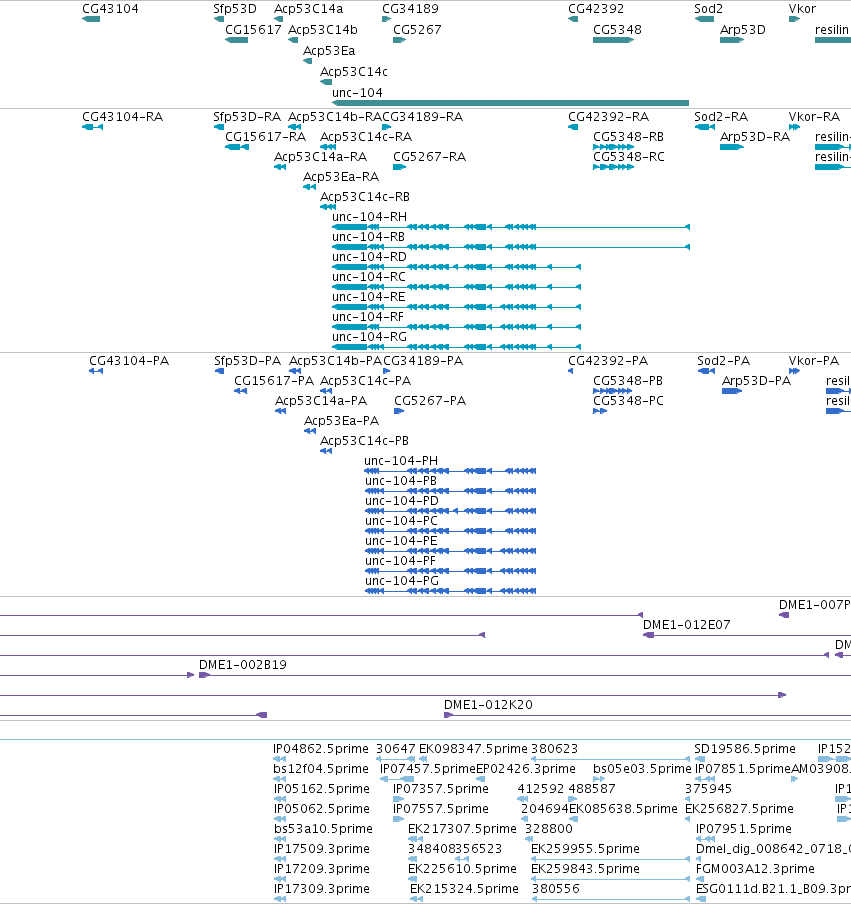
Task: Select transcript unc-104-RG
Action: point(456,347)
